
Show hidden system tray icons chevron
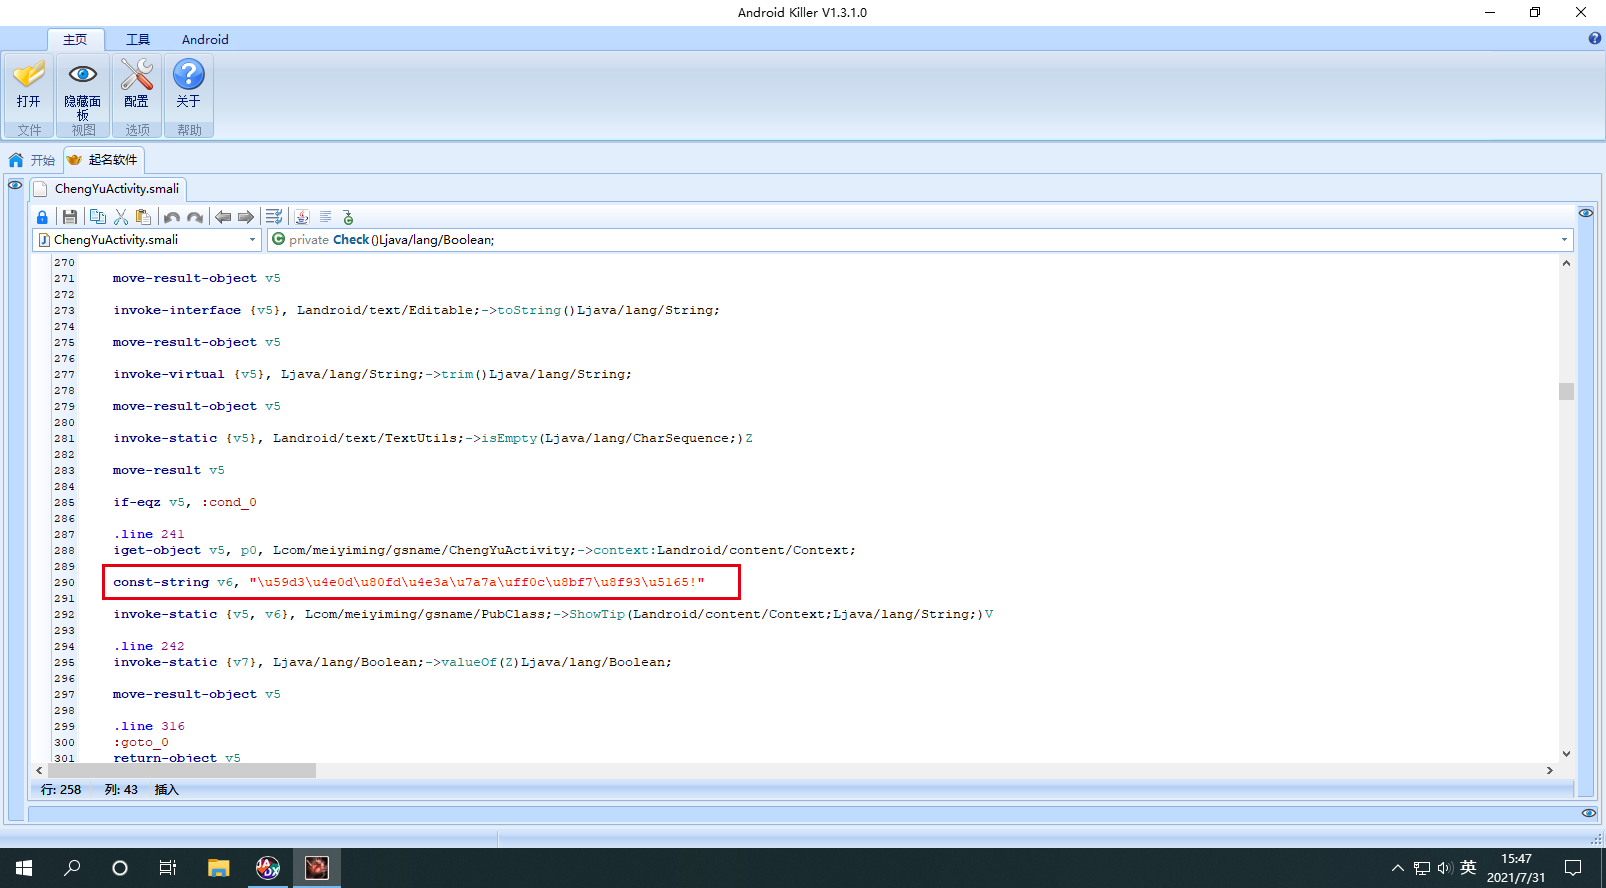(1397, 868)
